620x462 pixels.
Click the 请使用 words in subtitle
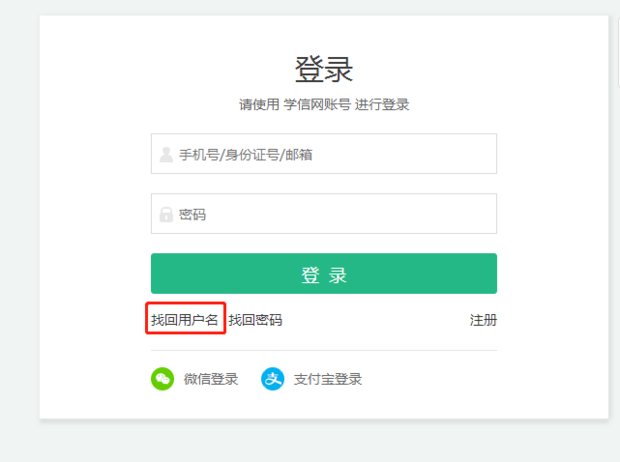click(259, 104)
